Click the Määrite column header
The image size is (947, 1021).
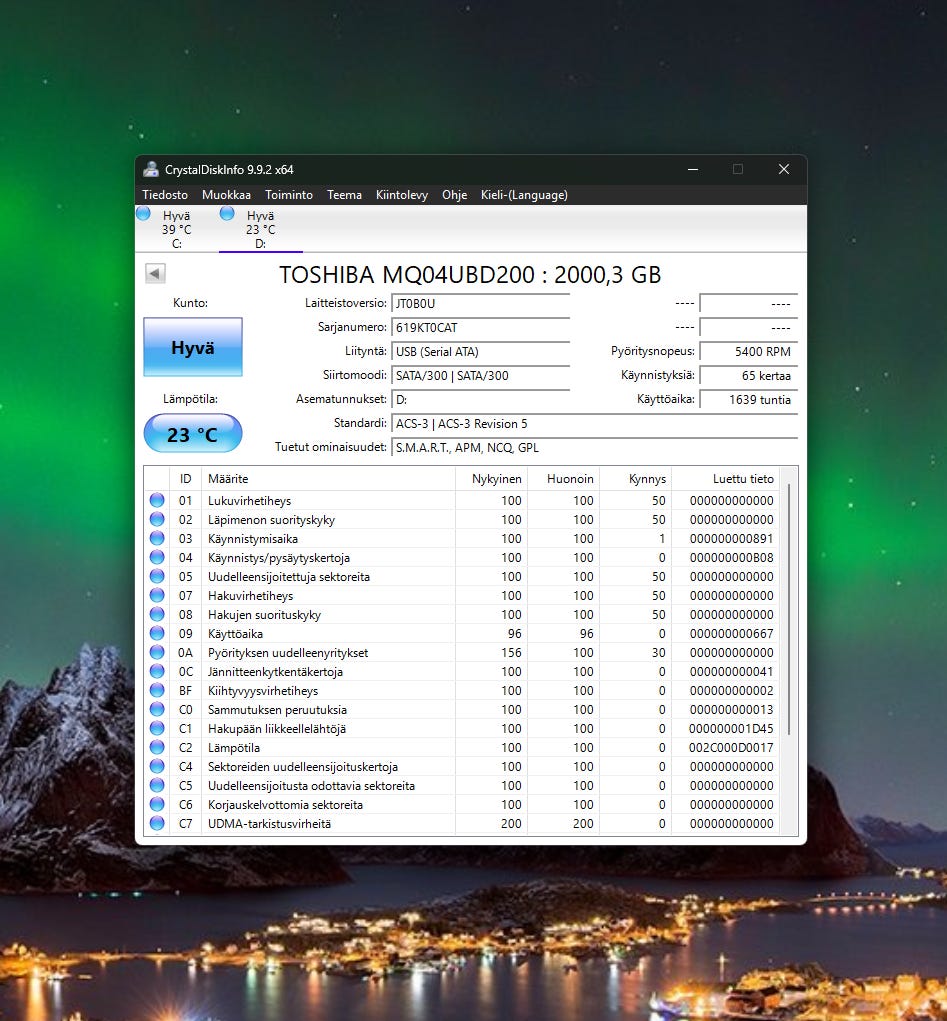tap(328, 479)
